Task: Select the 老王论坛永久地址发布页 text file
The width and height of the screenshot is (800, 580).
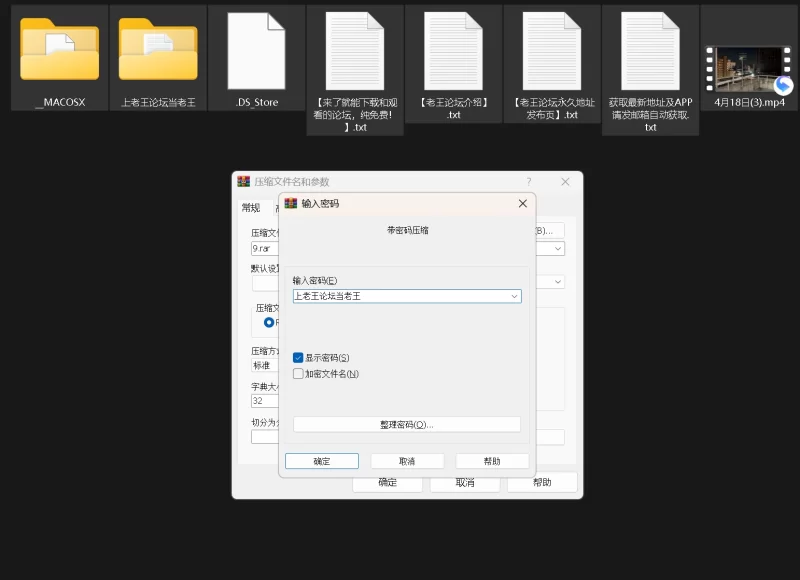Action: (552, 52)
